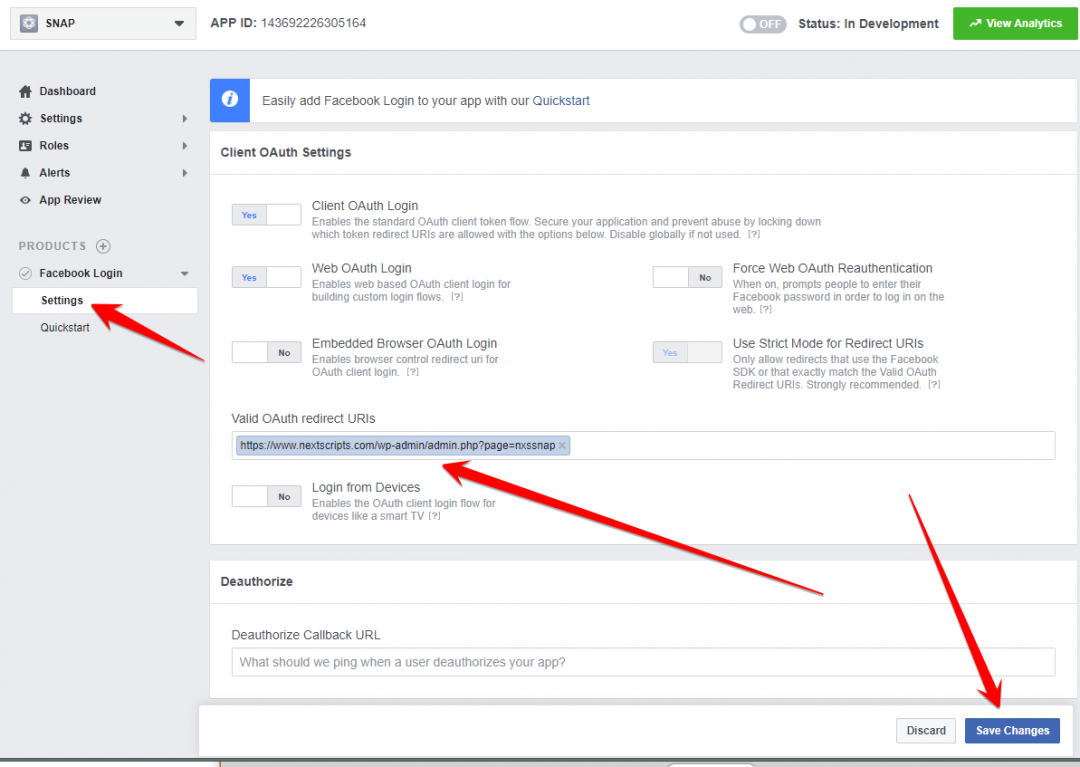Viewport: 1080px width, 767px height.
Task: Open help for Login from Devices
Action: (434, 516)
